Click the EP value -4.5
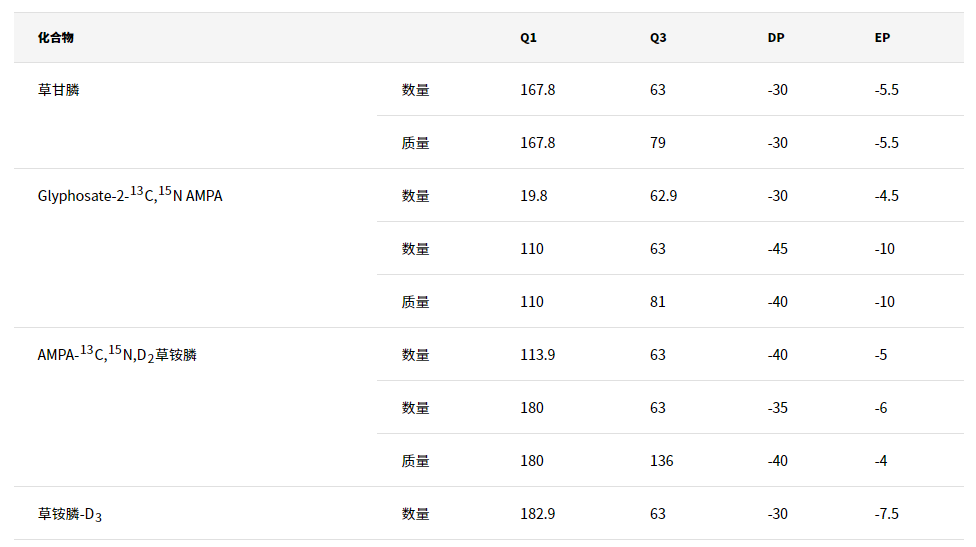 coord(887,196)
